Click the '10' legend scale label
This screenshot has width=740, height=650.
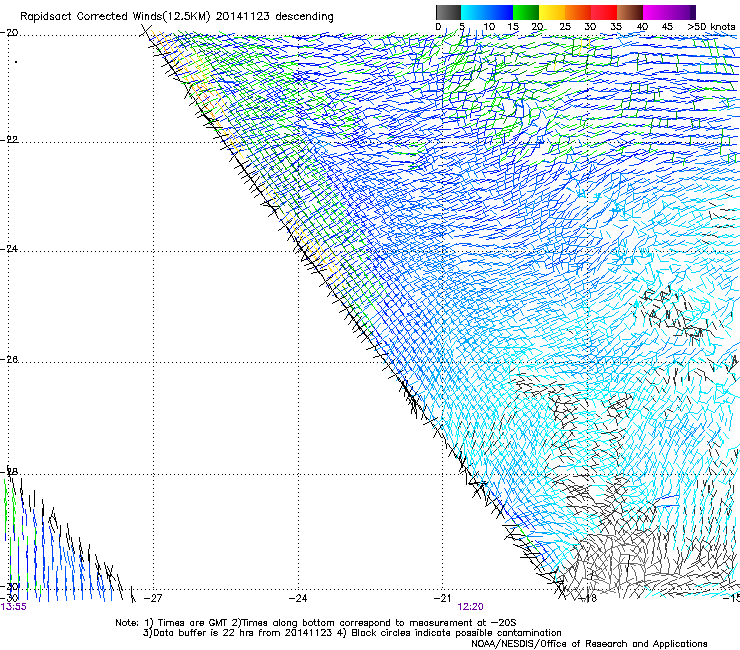point(489,27)
